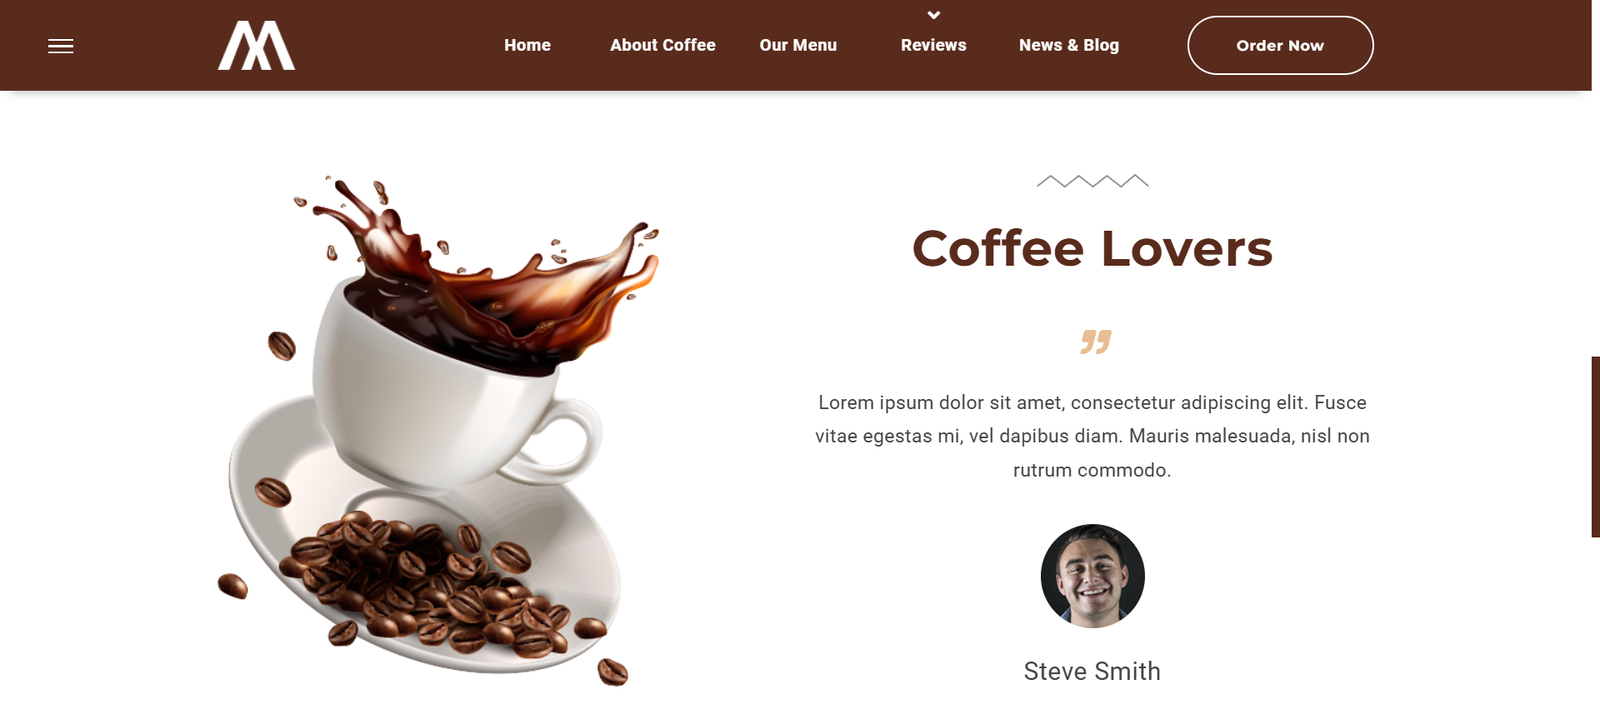
Task: Visit the News & Blog section
Action: pos(1069,45)
